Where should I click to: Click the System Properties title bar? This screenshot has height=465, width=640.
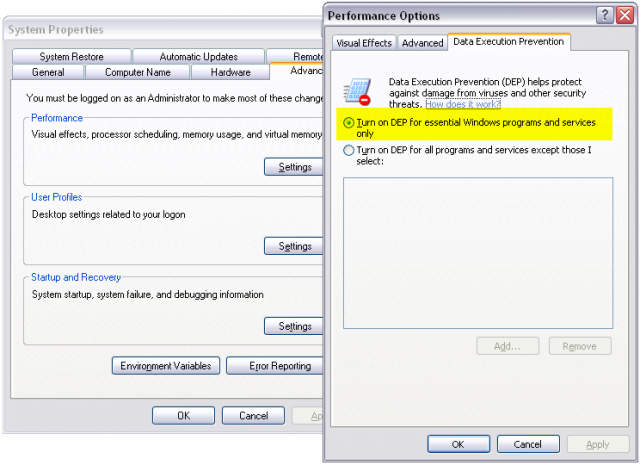tap(163, 29)
